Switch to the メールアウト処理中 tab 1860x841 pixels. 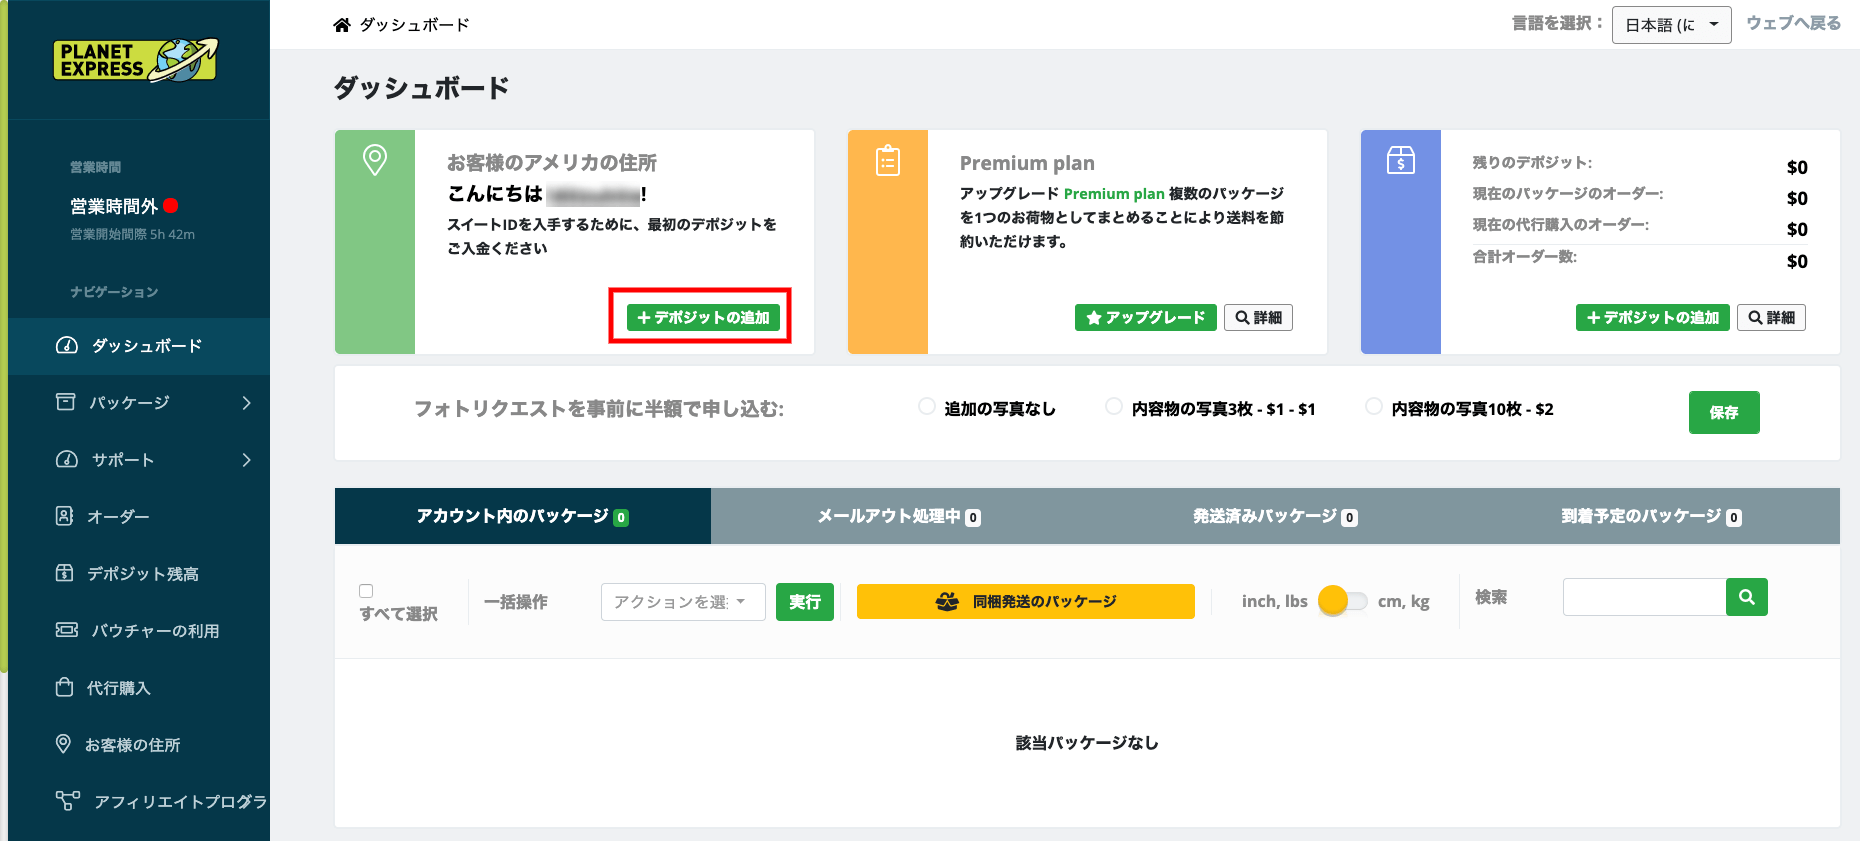[x=899, y=516]
